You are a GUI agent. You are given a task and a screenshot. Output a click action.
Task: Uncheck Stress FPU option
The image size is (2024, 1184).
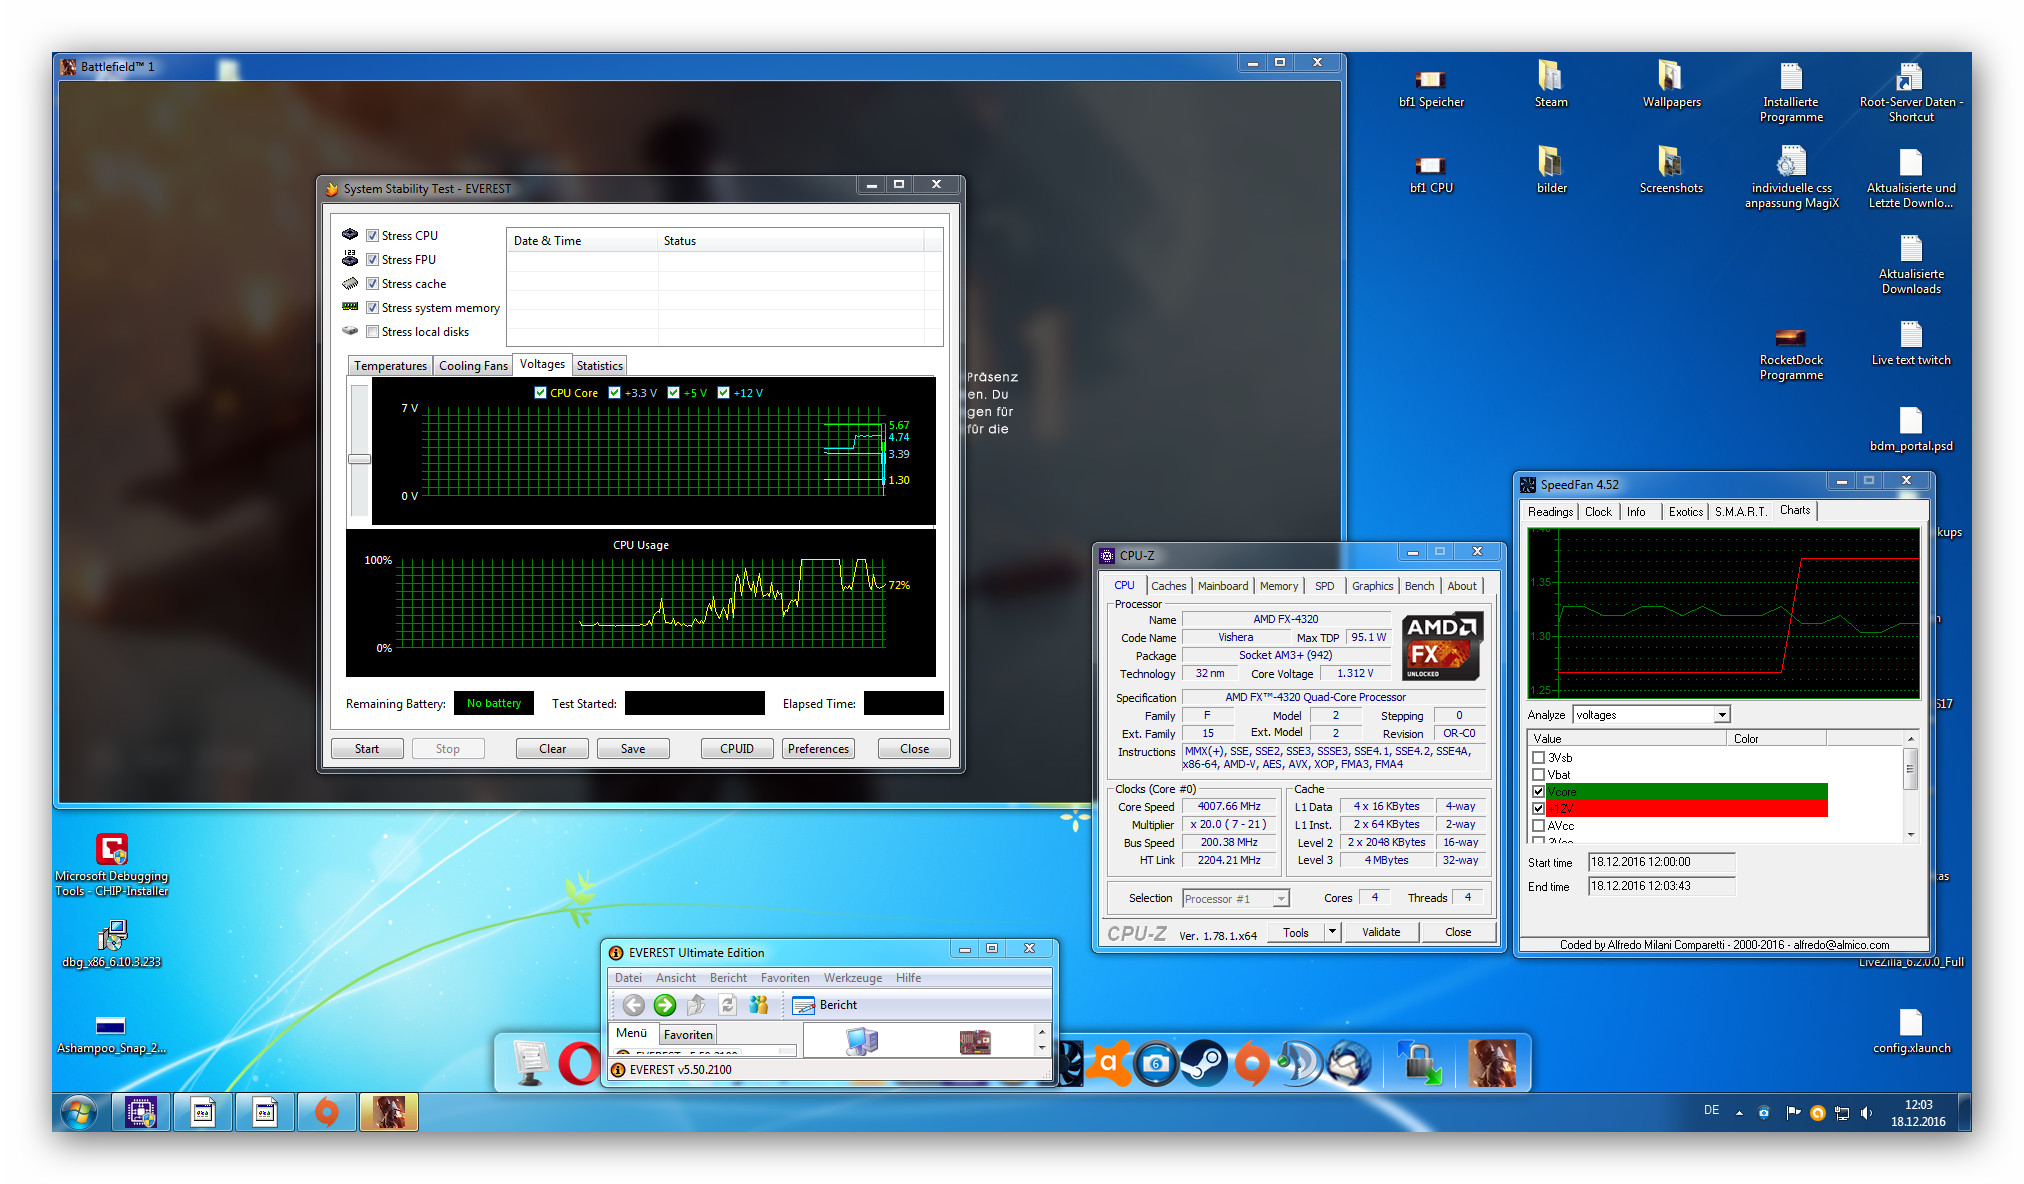click(372, 260)
